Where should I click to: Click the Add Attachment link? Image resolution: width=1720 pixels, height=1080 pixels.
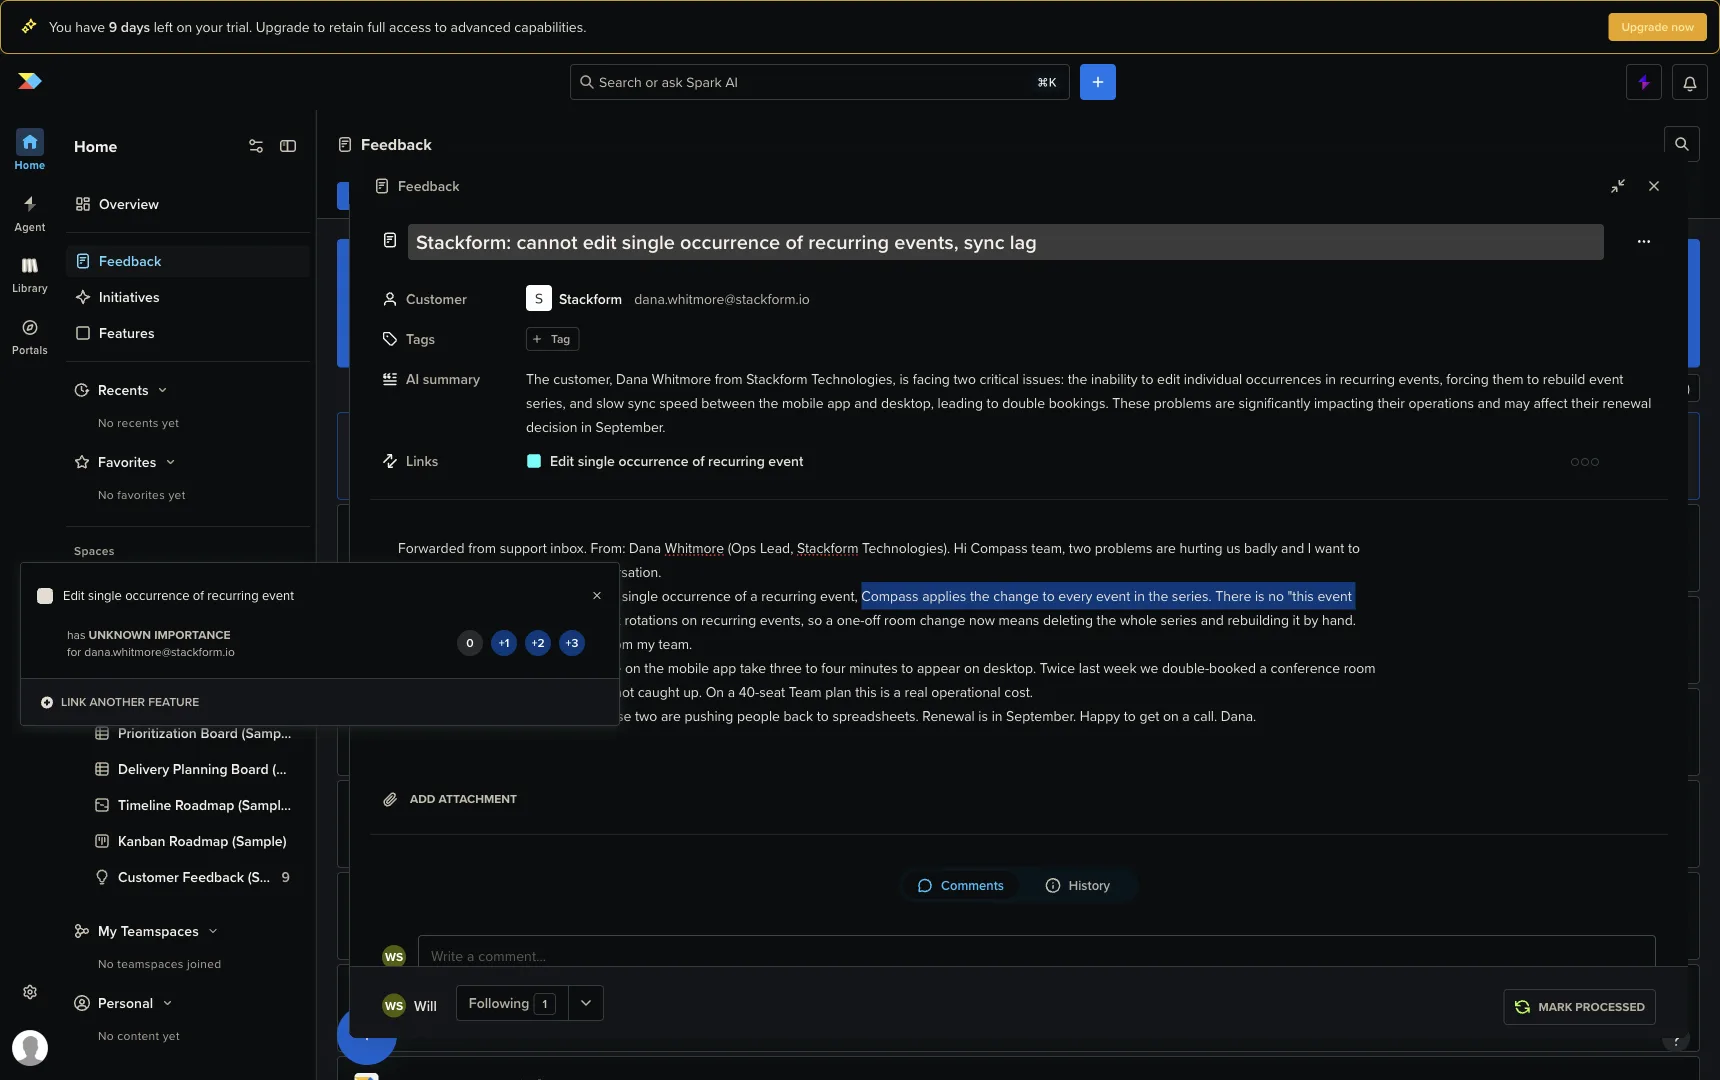tap(463, 799)
